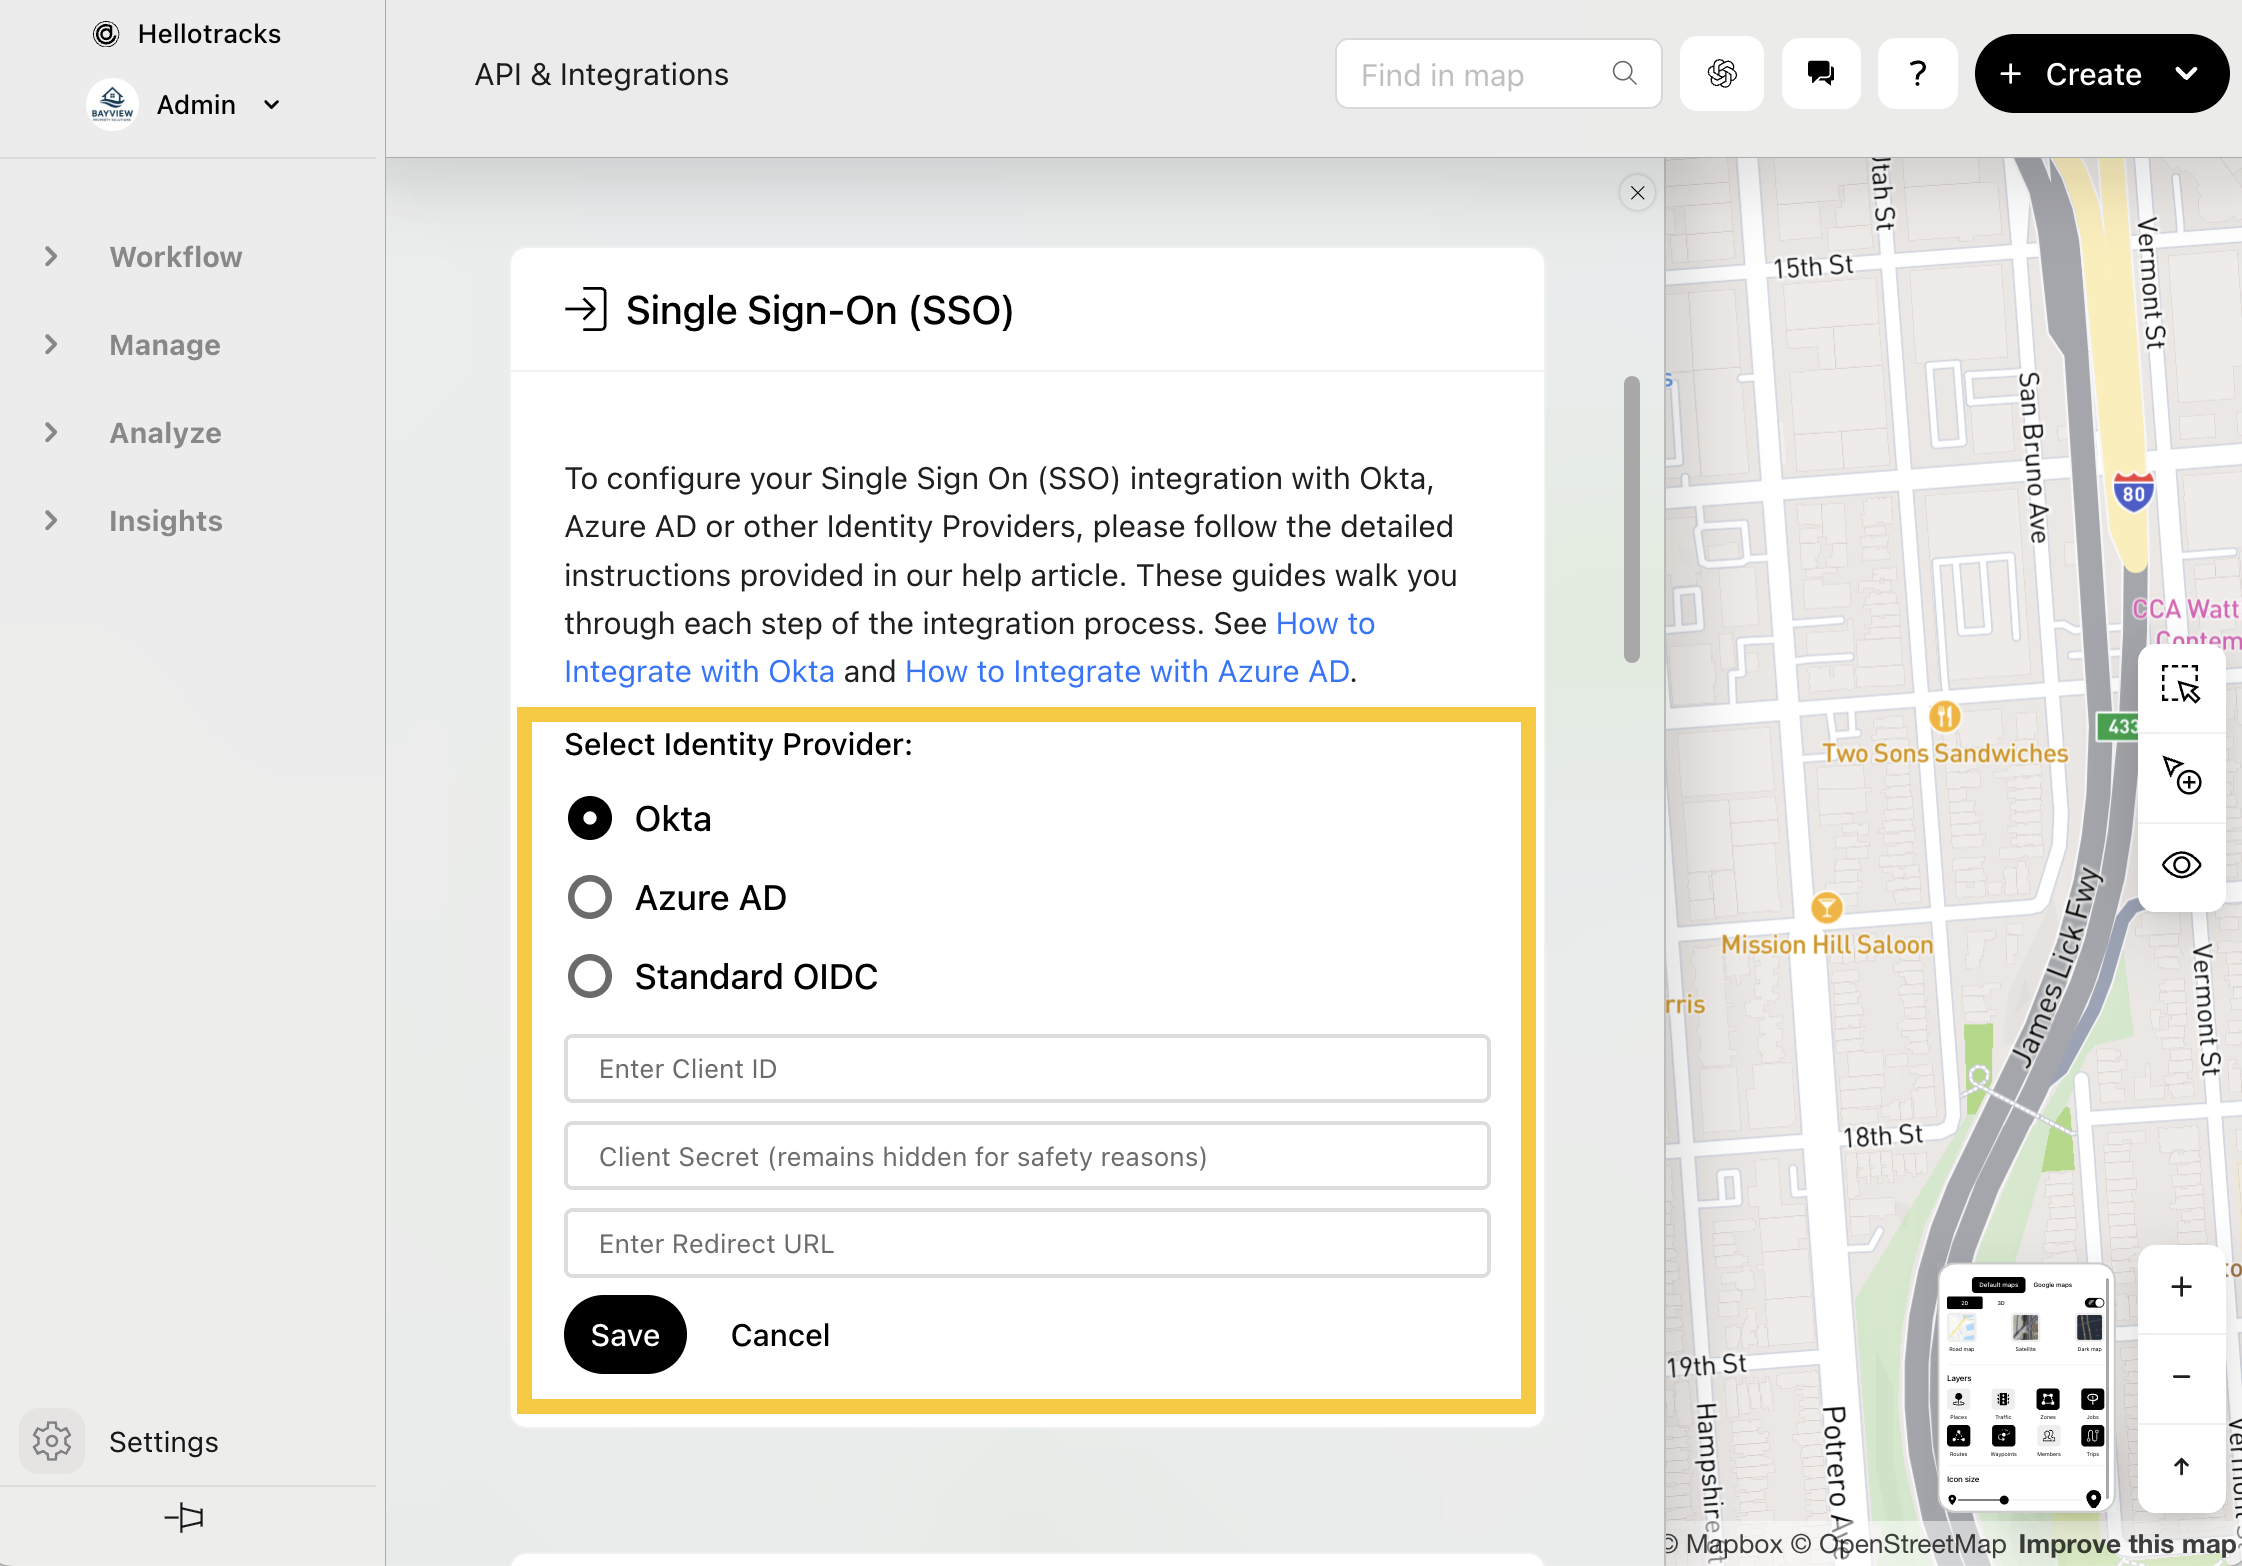This screenshot has width=2242, height=1566.
Task: Toggle the Routes layer icon
Action: tap(1959, 1436)
